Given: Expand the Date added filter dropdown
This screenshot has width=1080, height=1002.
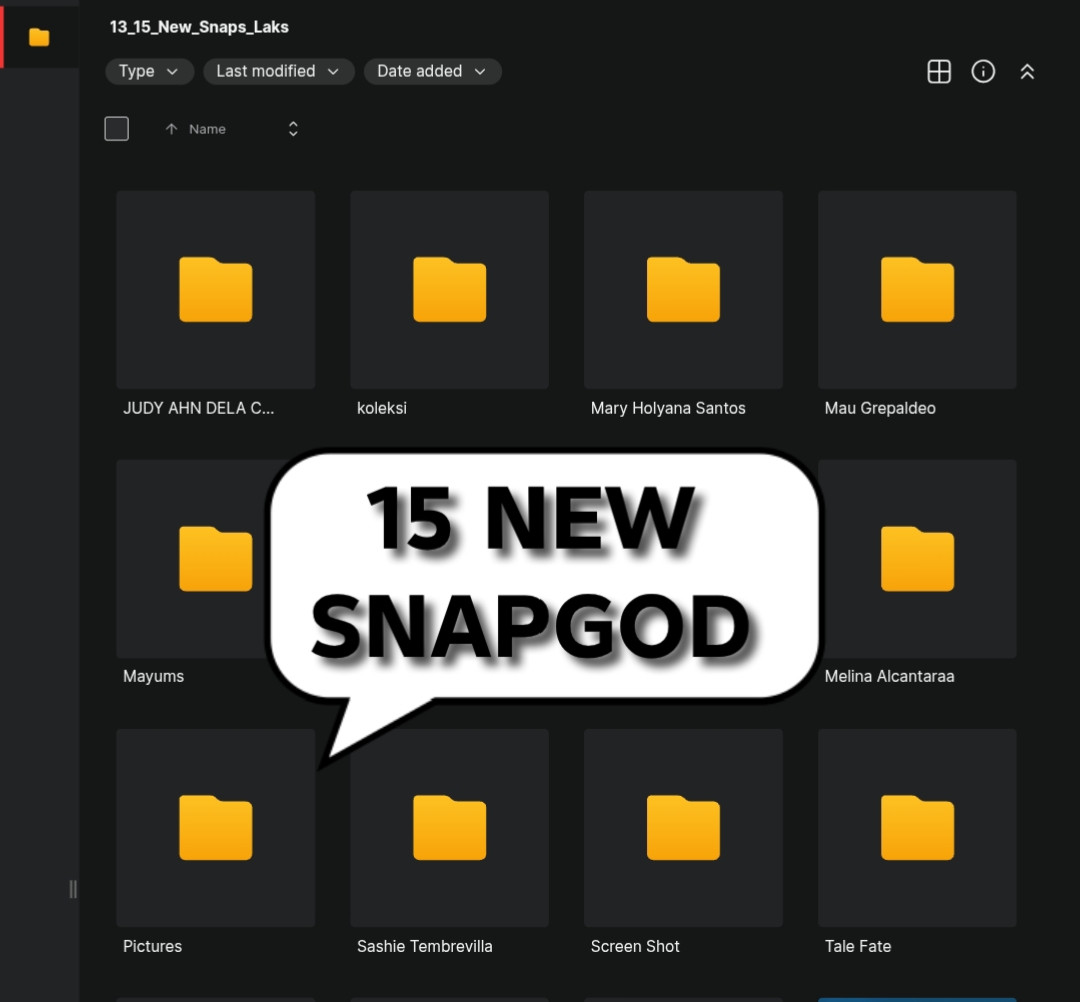Looking at the screenshot, I should pyautogui.click(x=432, y=72).
